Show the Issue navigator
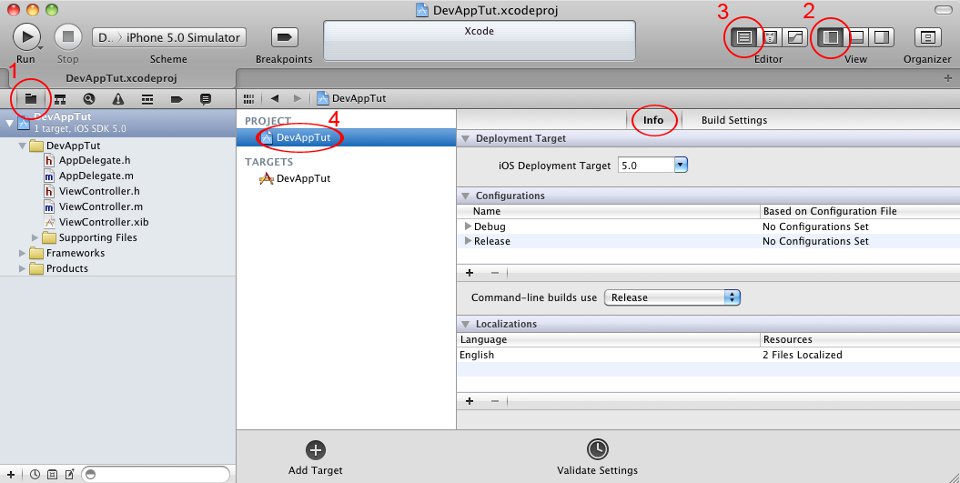960x483 pixels. pos(118,99)
